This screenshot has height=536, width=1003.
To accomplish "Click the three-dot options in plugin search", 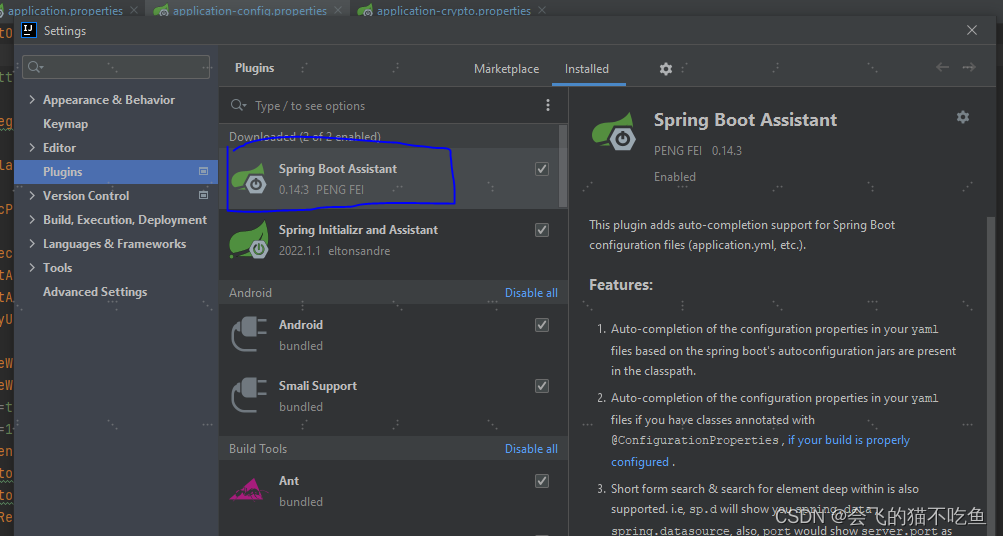I will [548, 106].
